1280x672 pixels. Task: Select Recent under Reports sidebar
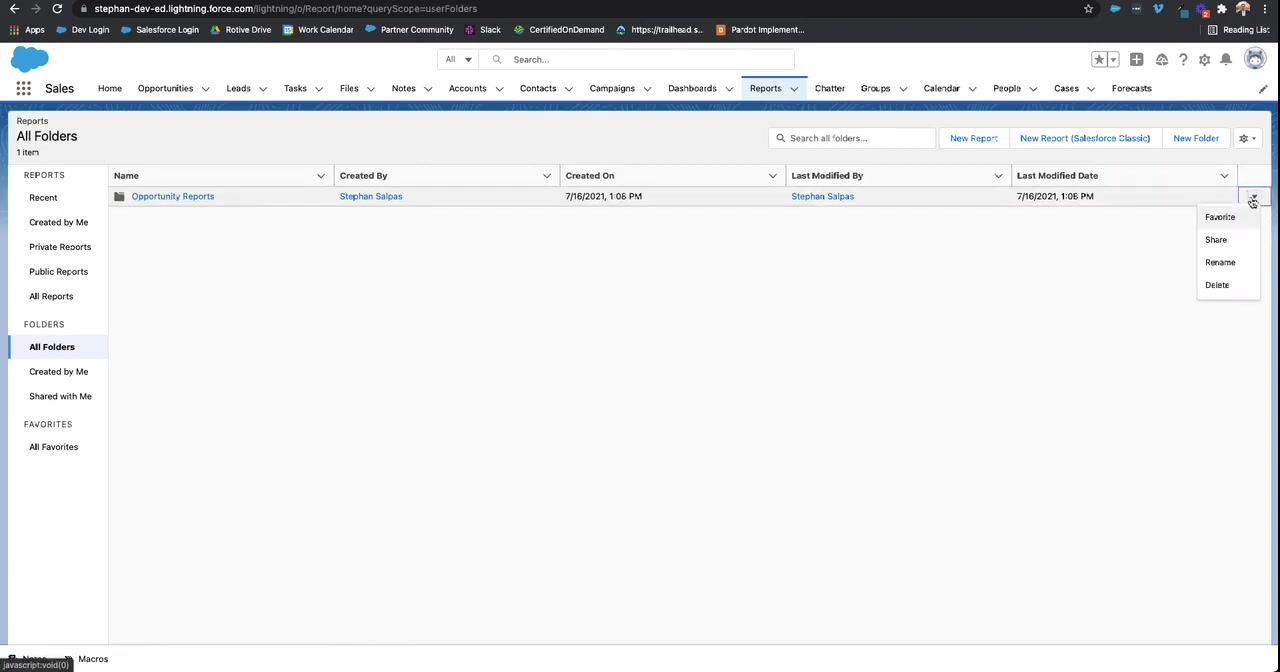(43, 198)
